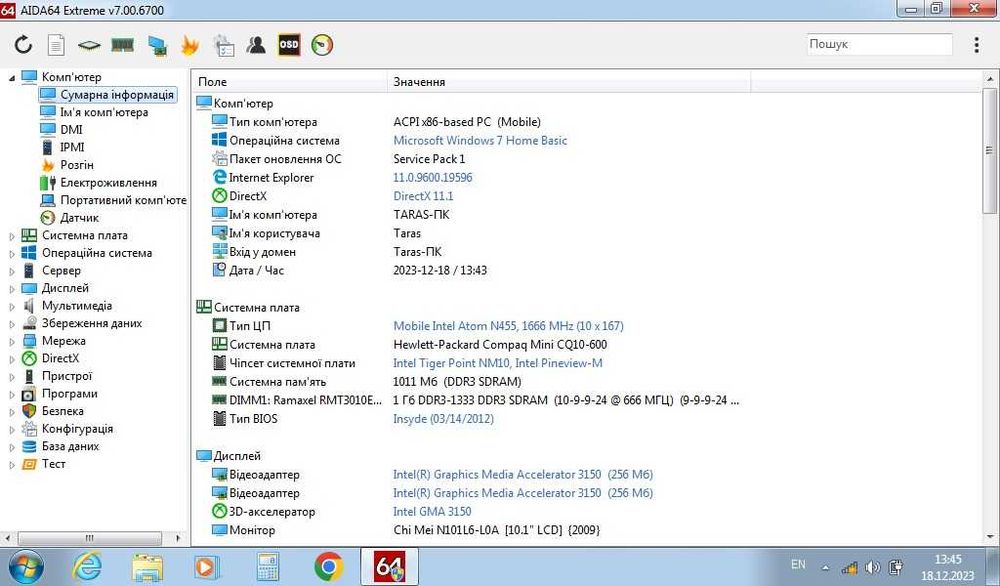Image resolution: width=1000 pixels, height=586 pixels.
Task: Collapse the Комп'ютер tree node
Action: [x=11, y=78]
